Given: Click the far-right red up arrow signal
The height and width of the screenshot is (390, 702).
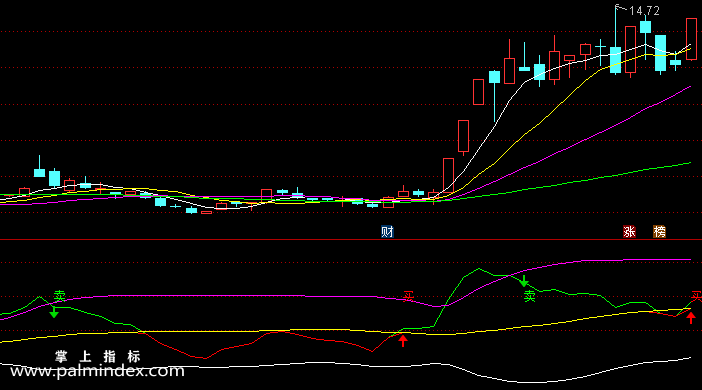Looking at the screenshot, I should 691,318.
